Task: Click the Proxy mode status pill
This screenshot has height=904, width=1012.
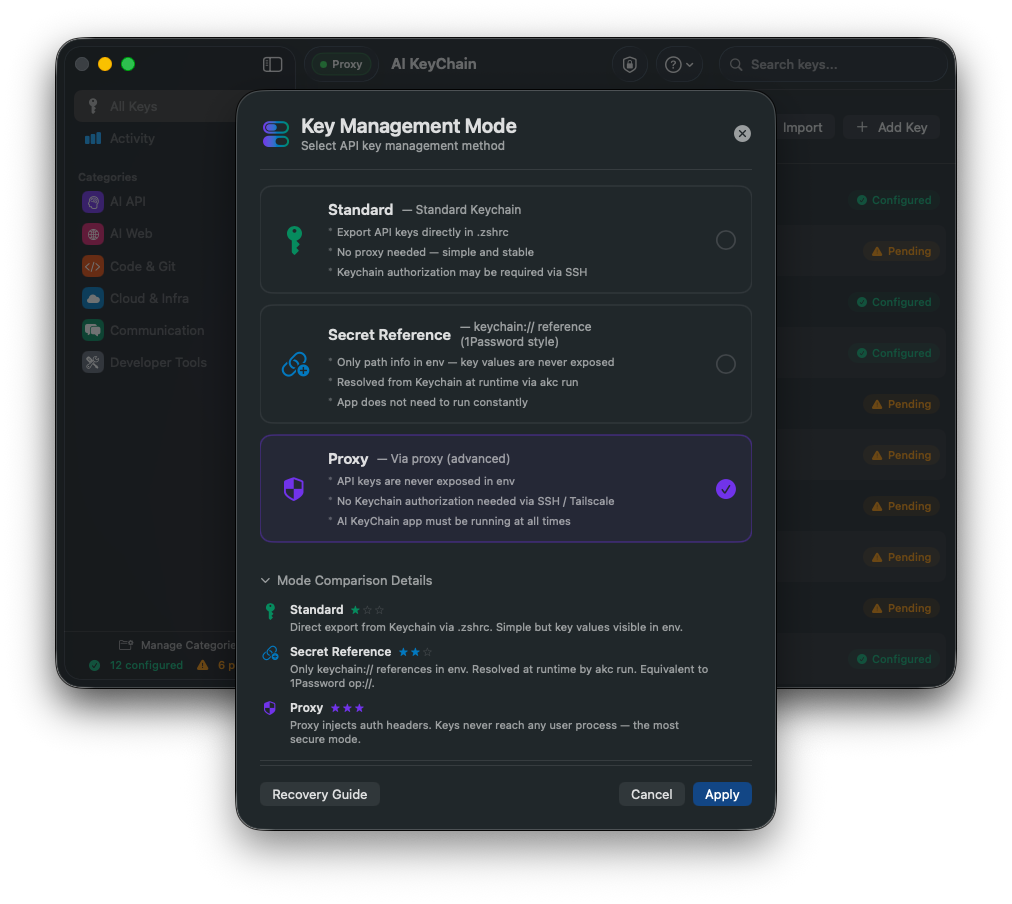Action: coord(341,65)
